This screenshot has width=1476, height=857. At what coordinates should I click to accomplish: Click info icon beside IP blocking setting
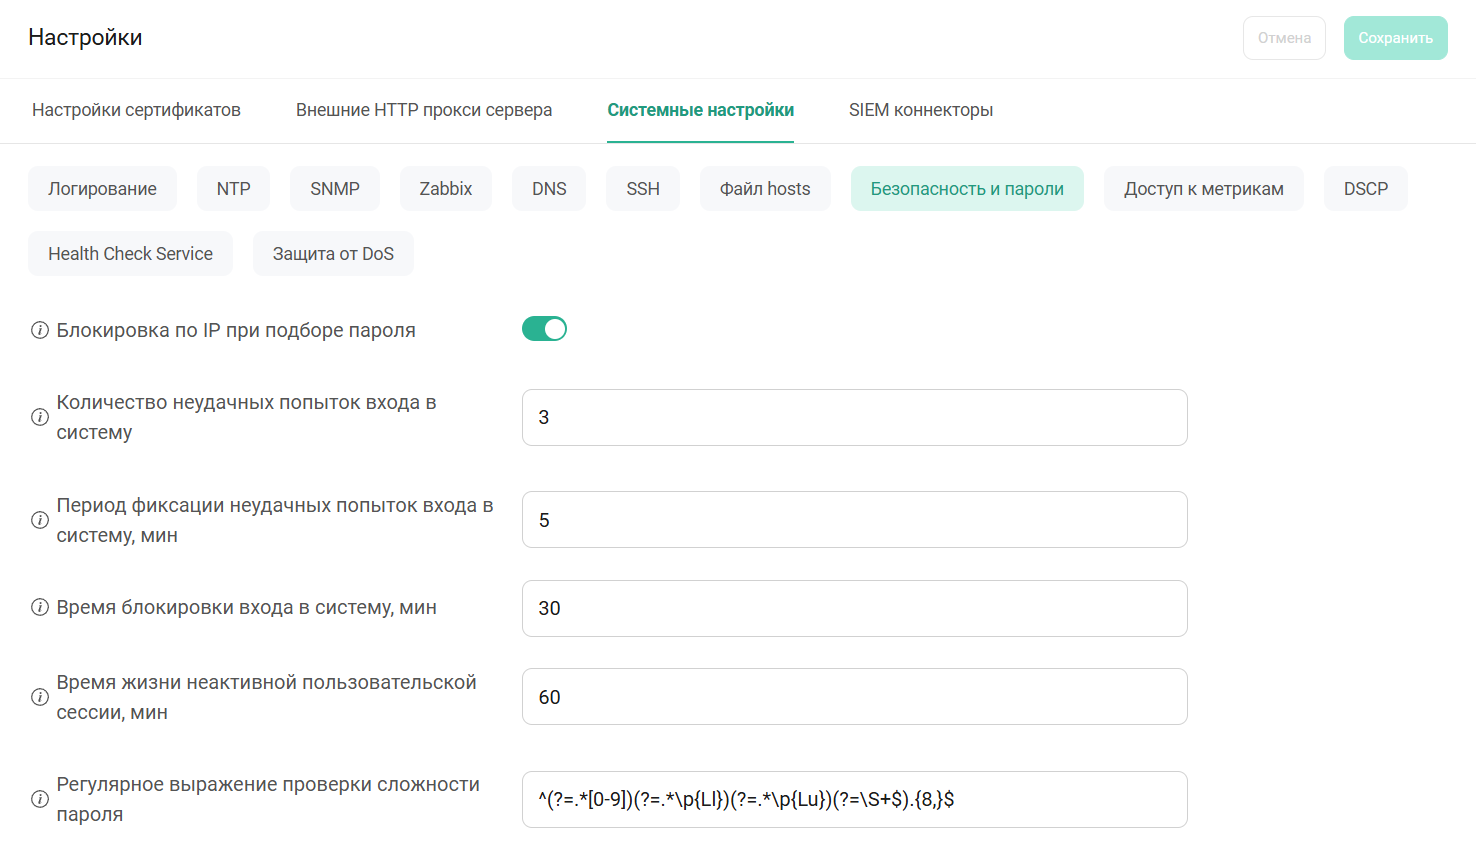pyautogui.click(x=40, y=330)
